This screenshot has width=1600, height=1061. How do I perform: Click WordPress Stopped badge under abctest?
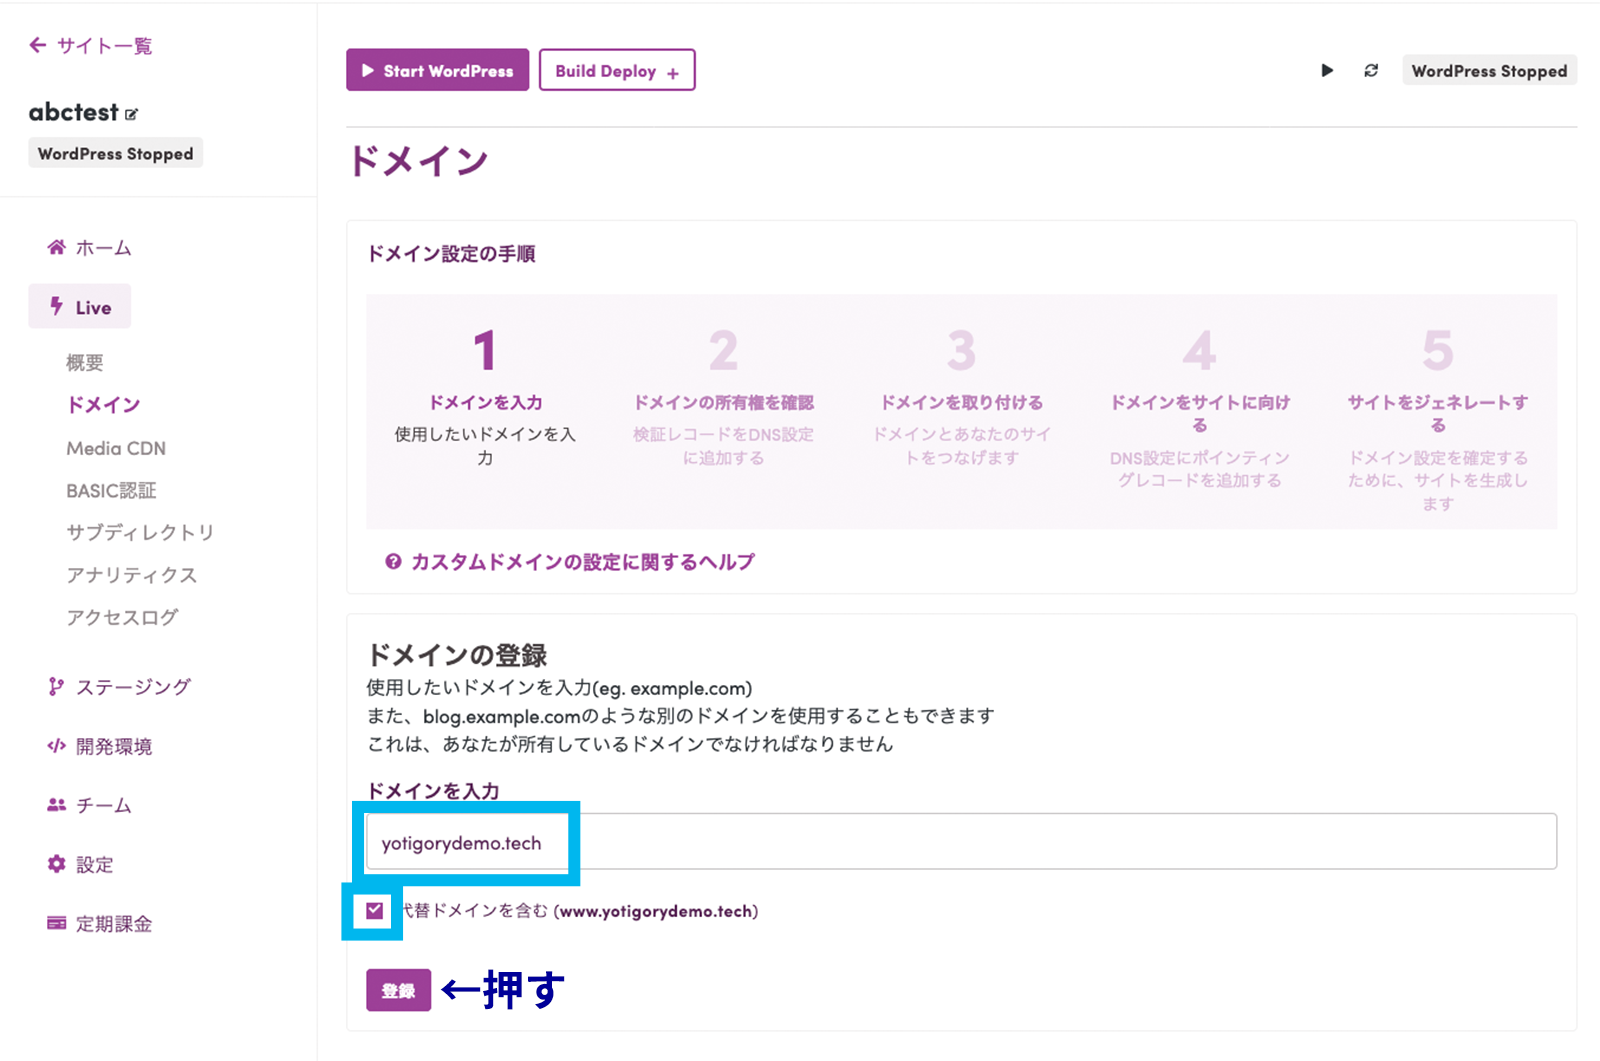click(116, 153)
